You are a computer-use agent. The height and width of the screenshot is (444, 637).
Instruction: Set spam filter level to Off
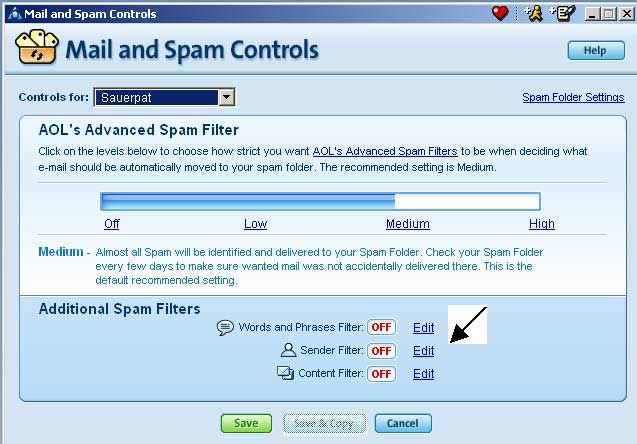point(112,224)
